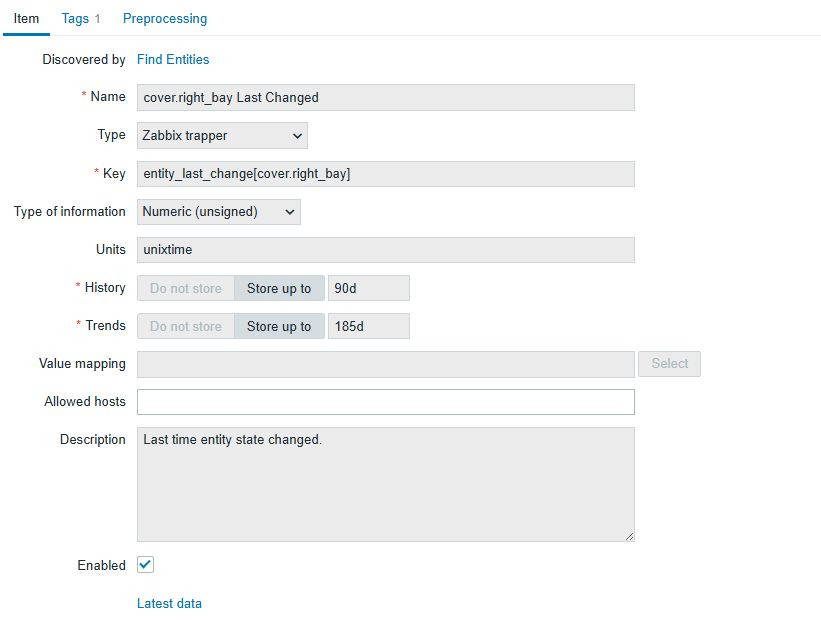Select History 'Store up to' option
Viewport: 821px width, 621px height.
click(x=279, y=288)
